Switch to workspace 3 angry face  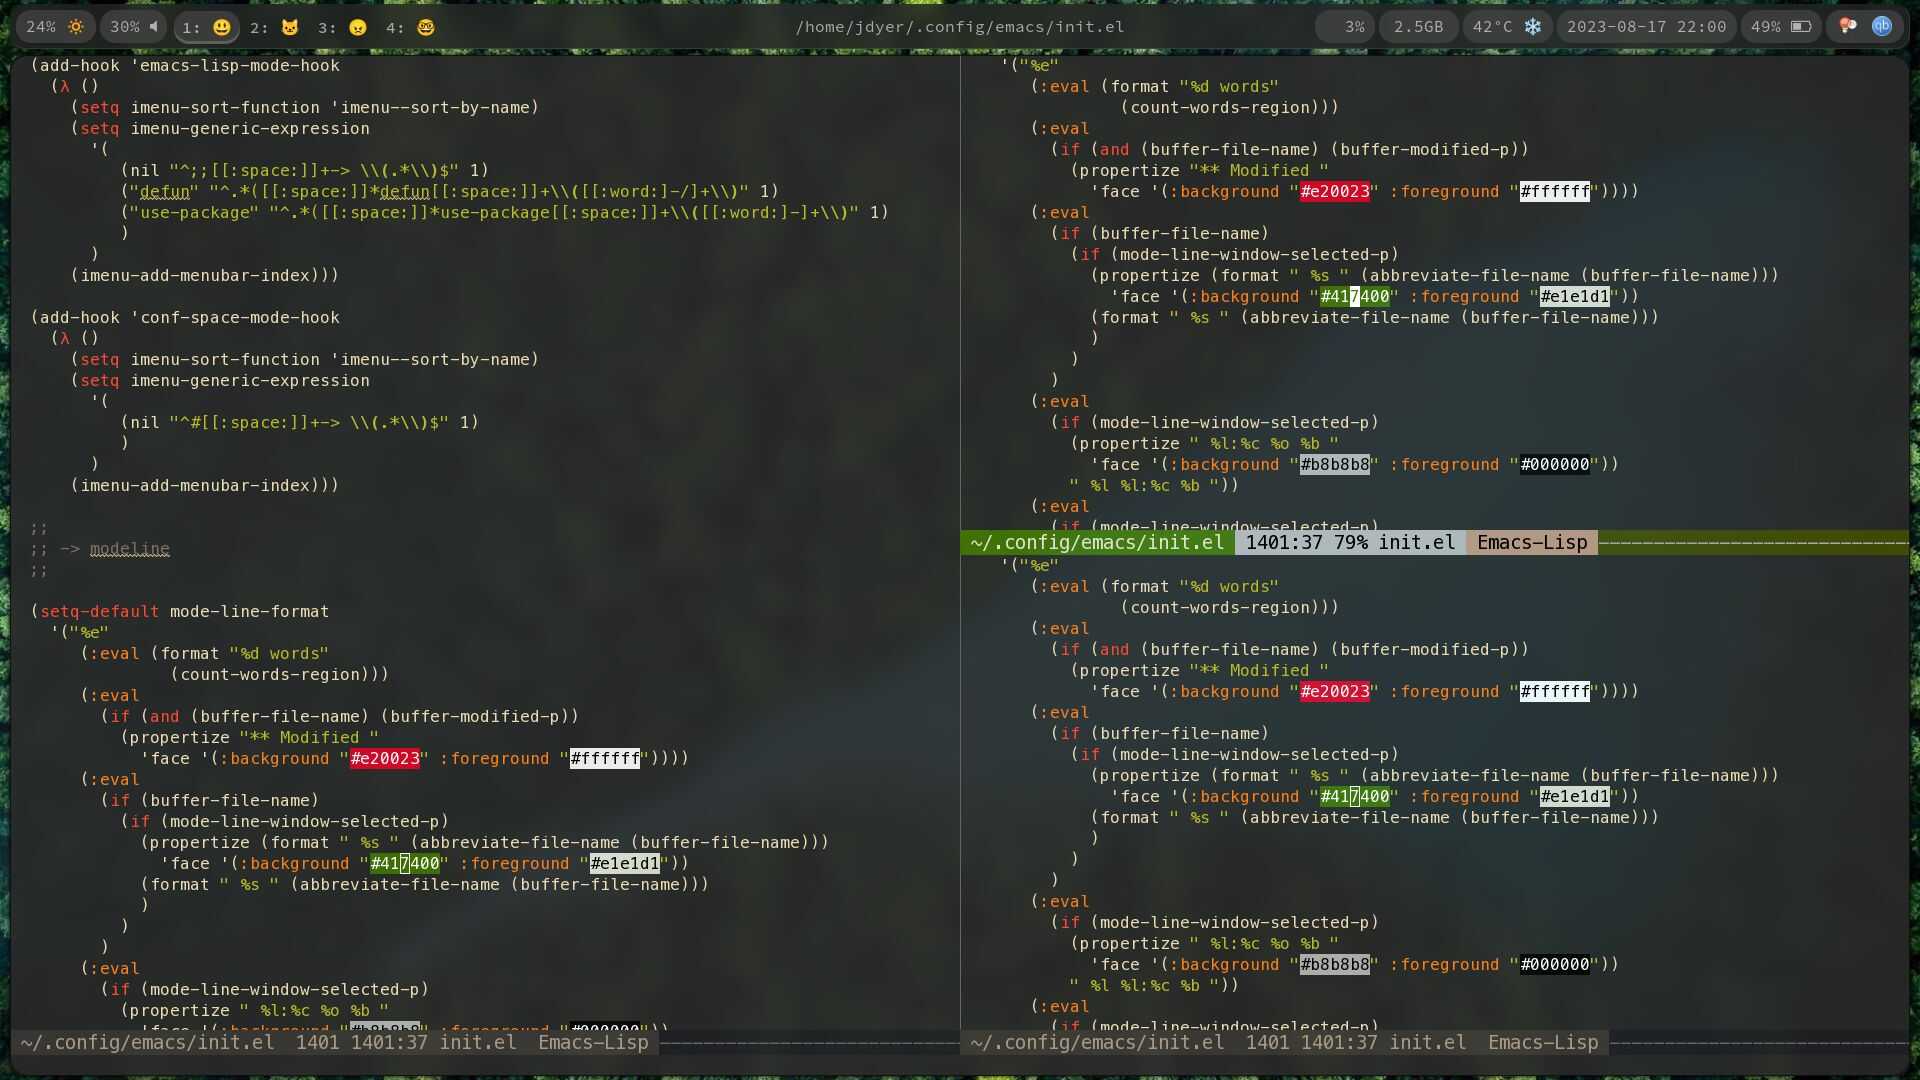357,27
